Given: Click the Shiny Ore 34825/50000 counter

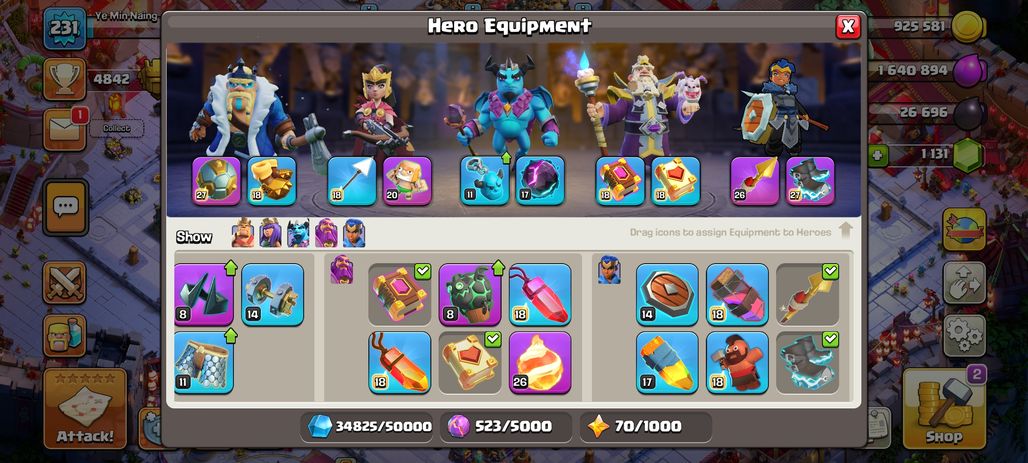Looking at the screenshot, I should 370,426.
